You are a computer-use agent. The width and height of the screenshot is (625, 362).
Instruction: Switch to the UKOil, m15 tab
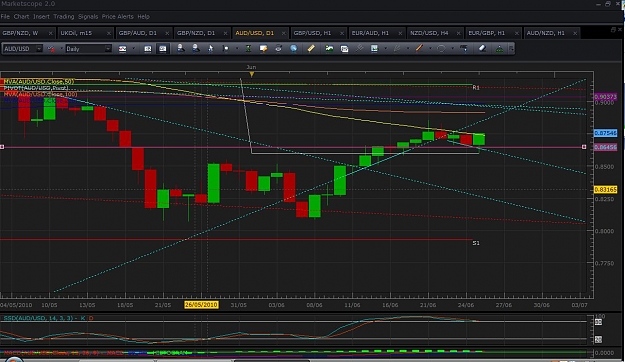[85, 33]
